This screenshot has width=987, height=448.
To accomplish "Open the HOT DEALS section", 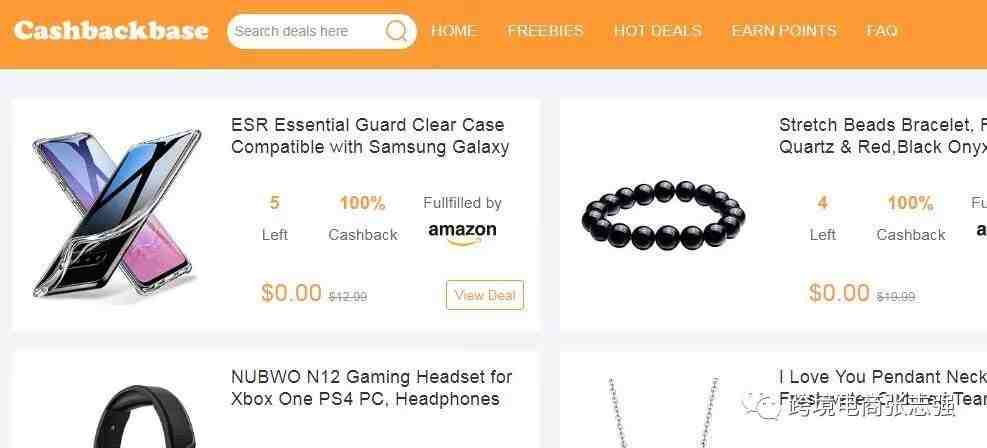I will tap(657, 30).
